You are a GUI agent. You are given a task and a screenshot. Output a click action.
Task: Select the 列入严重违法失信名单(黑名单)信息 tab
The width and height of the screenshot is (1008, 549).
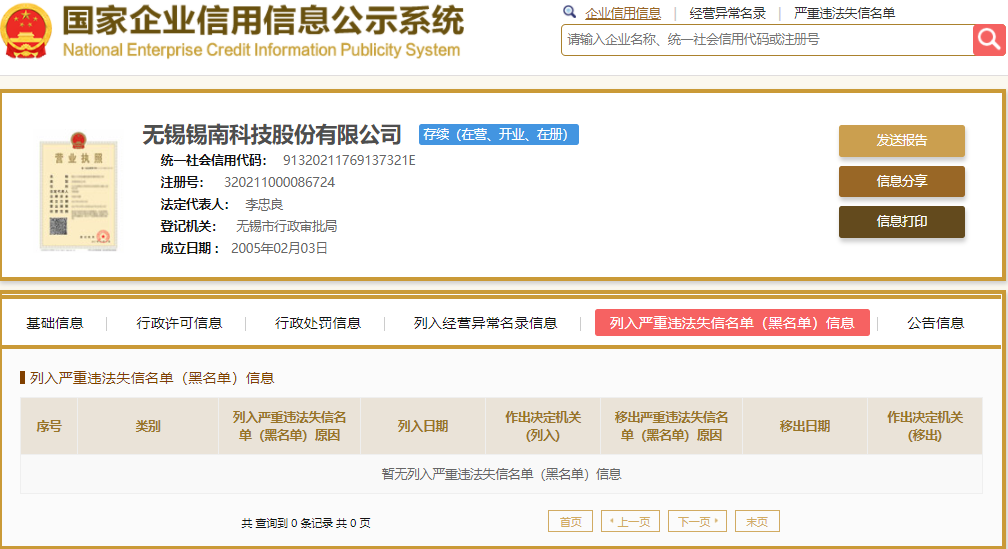click(732, 323)
